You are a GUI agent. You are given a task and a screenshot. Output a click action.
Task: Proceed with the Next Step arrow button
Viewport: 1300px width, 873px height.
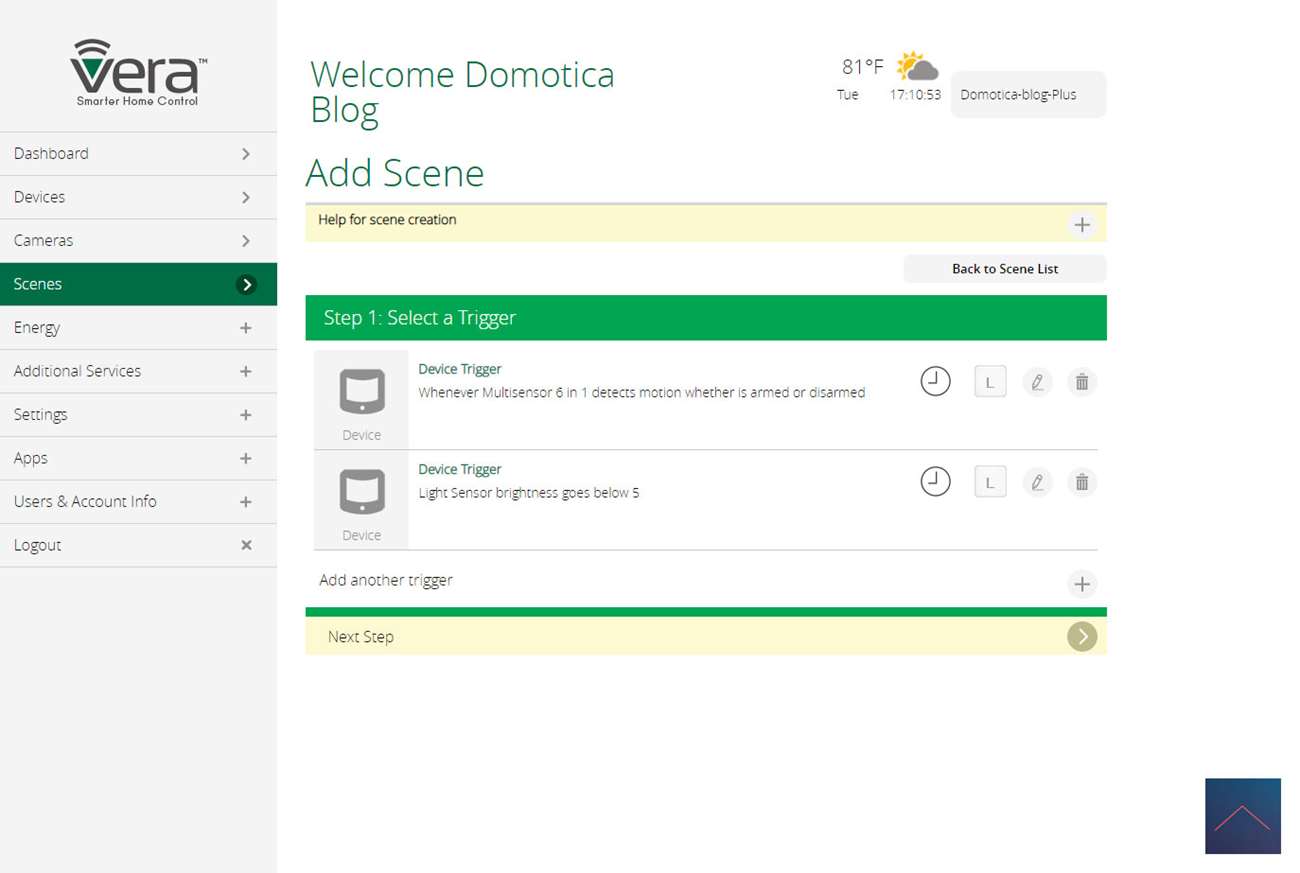(1081, 637)
